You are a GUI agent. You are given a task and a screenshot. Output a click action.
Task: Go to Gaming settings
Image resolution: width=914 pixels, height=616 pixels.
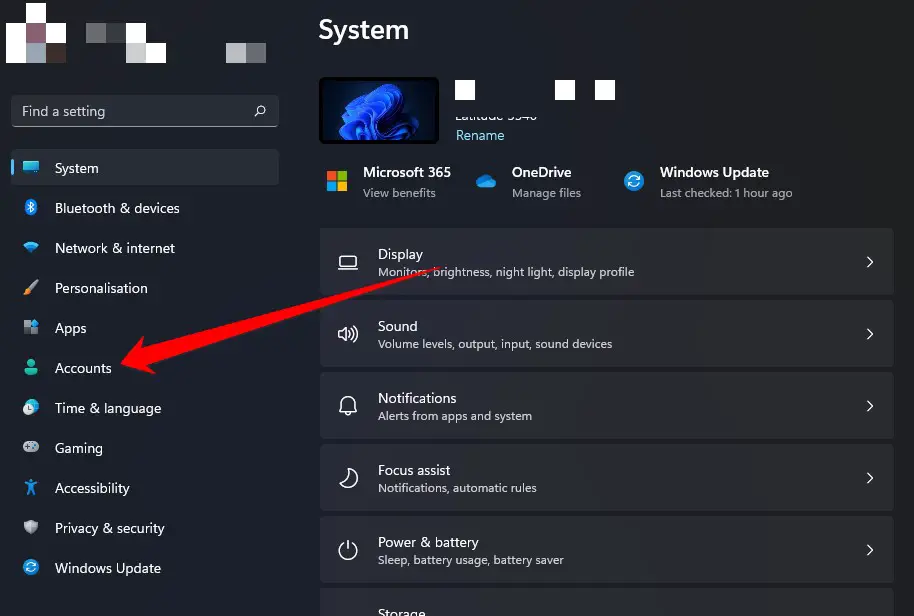(x=145, y=448)
